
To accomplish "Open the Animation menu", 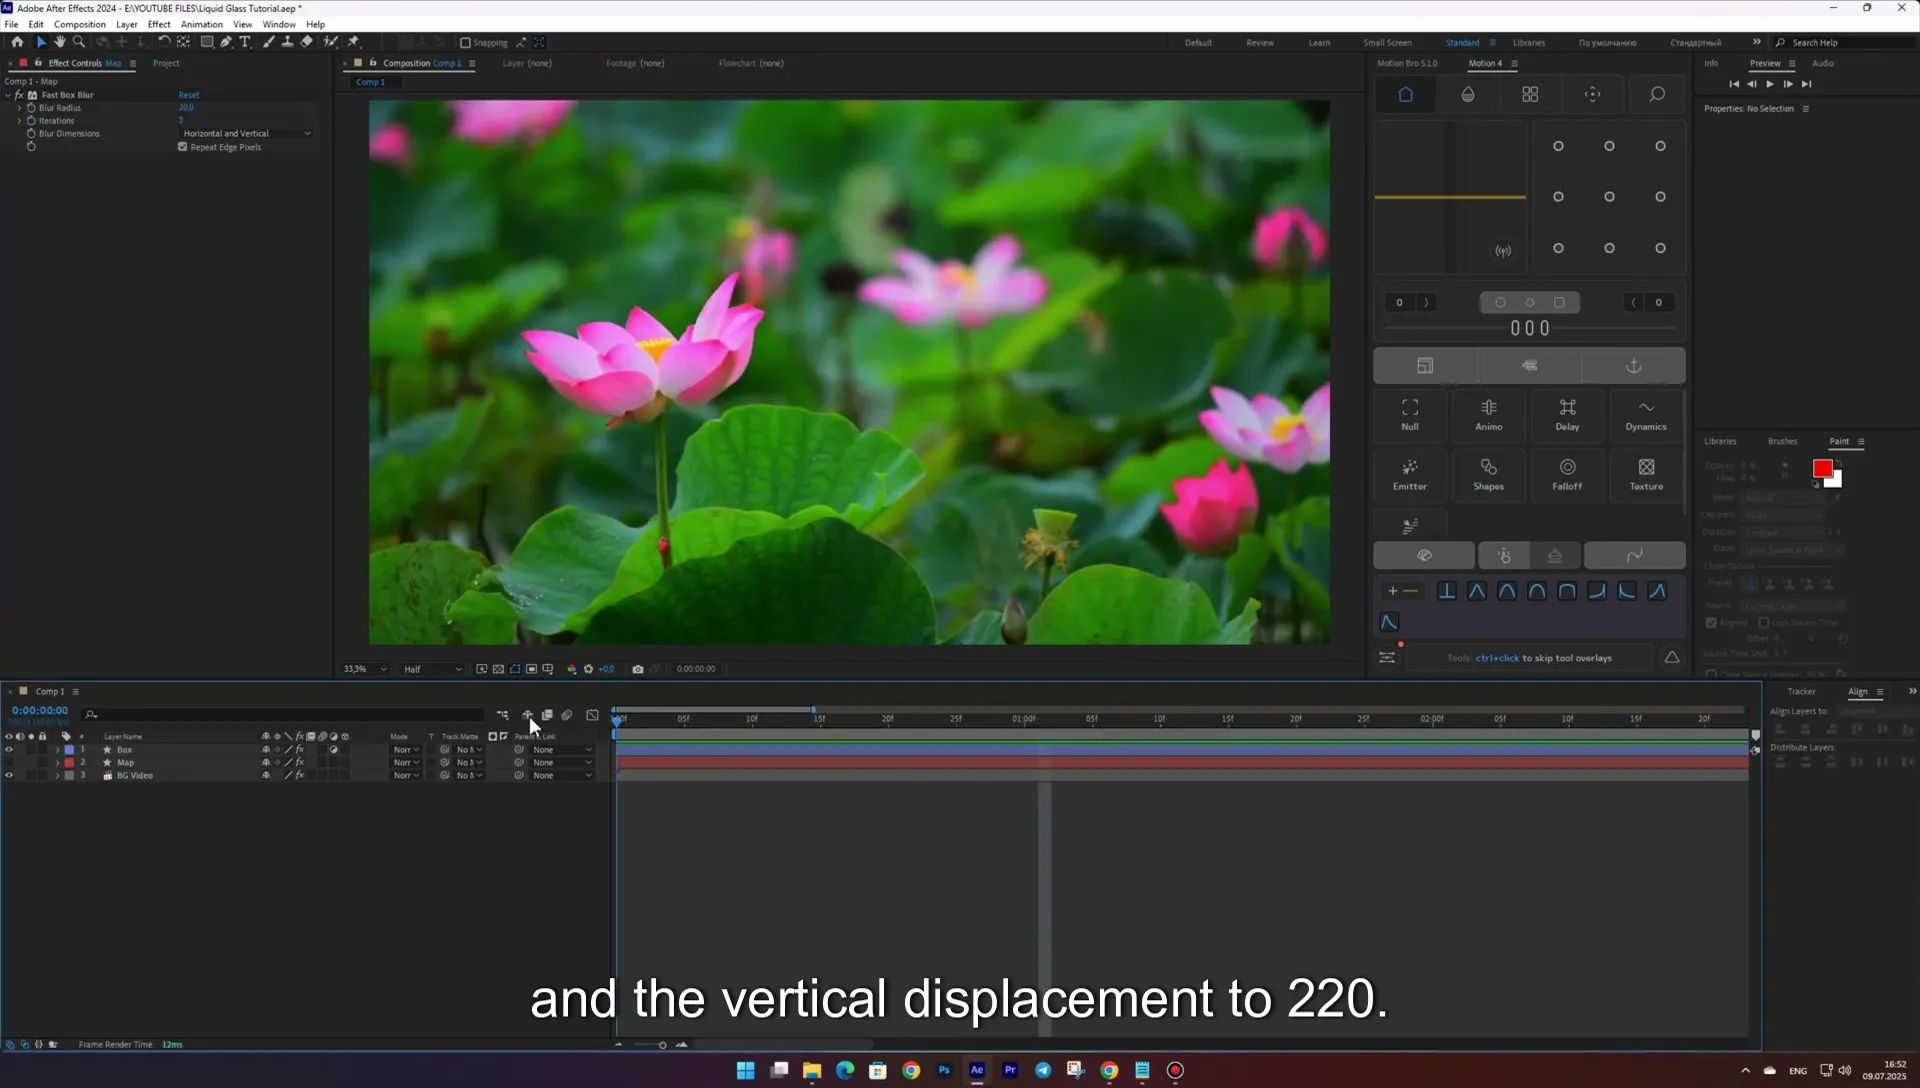I will point(201,24).
